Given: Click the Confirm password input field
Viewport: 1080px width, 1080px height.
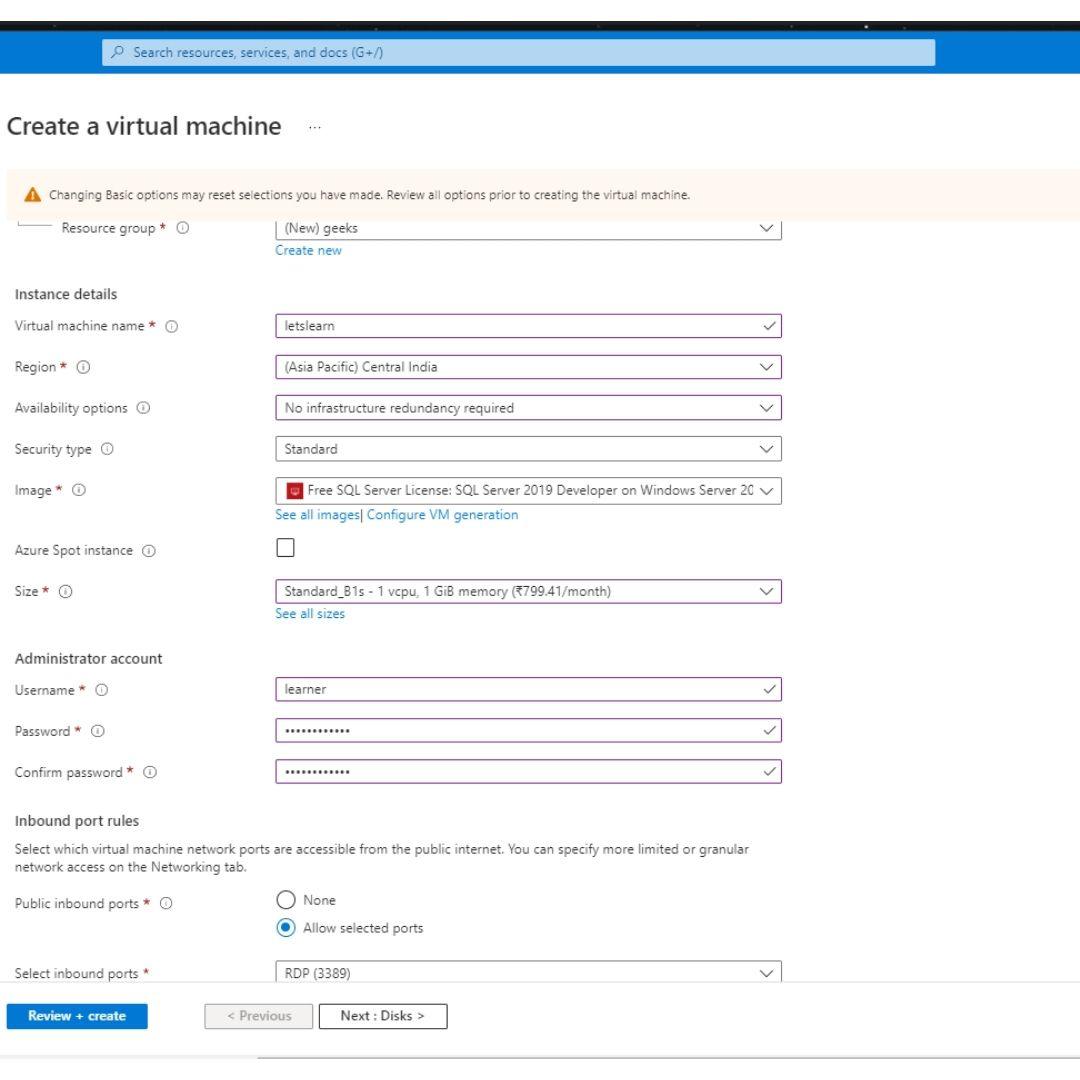Looking at the screenshot, I should (528, 771).
